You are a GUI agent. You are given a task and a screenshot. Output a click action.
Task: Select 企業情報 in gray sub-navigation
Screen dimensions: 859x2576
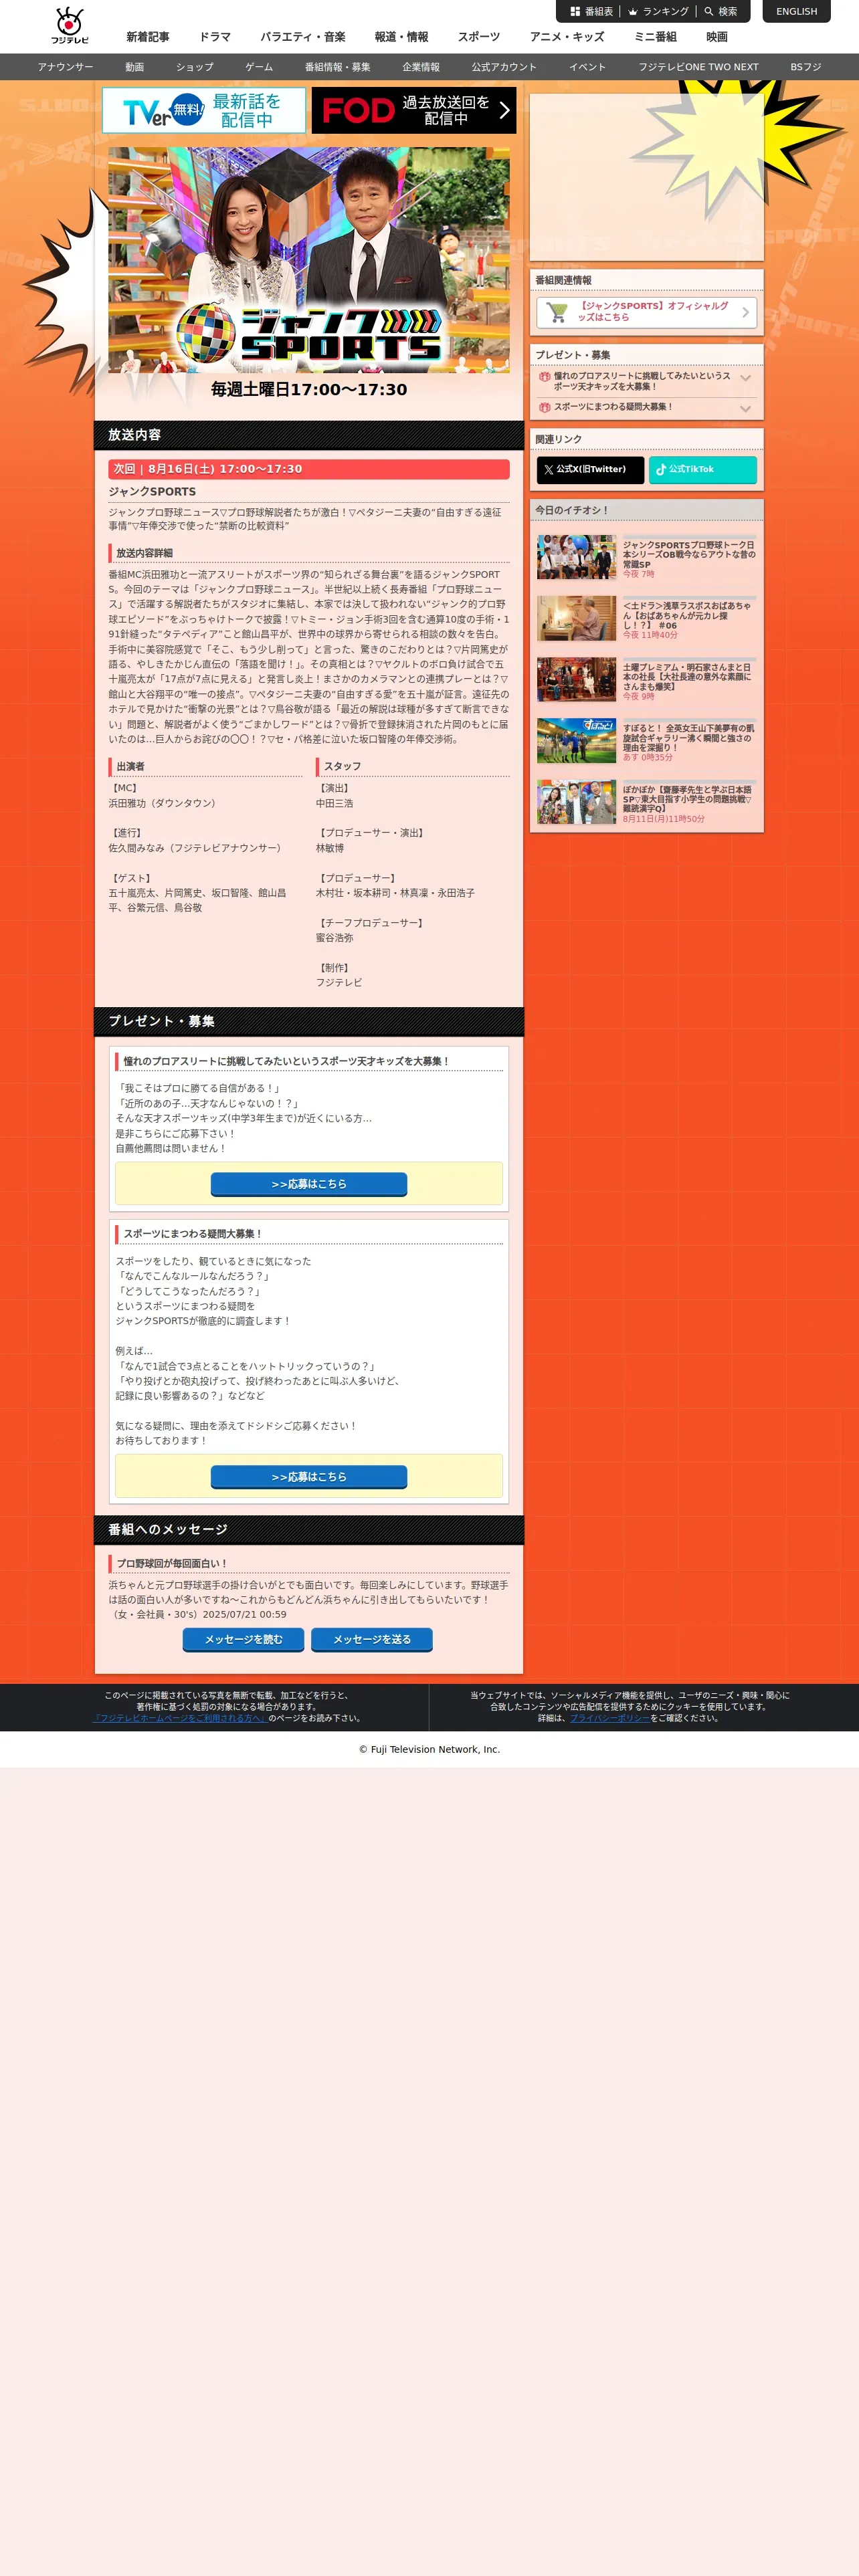point(421,67)
